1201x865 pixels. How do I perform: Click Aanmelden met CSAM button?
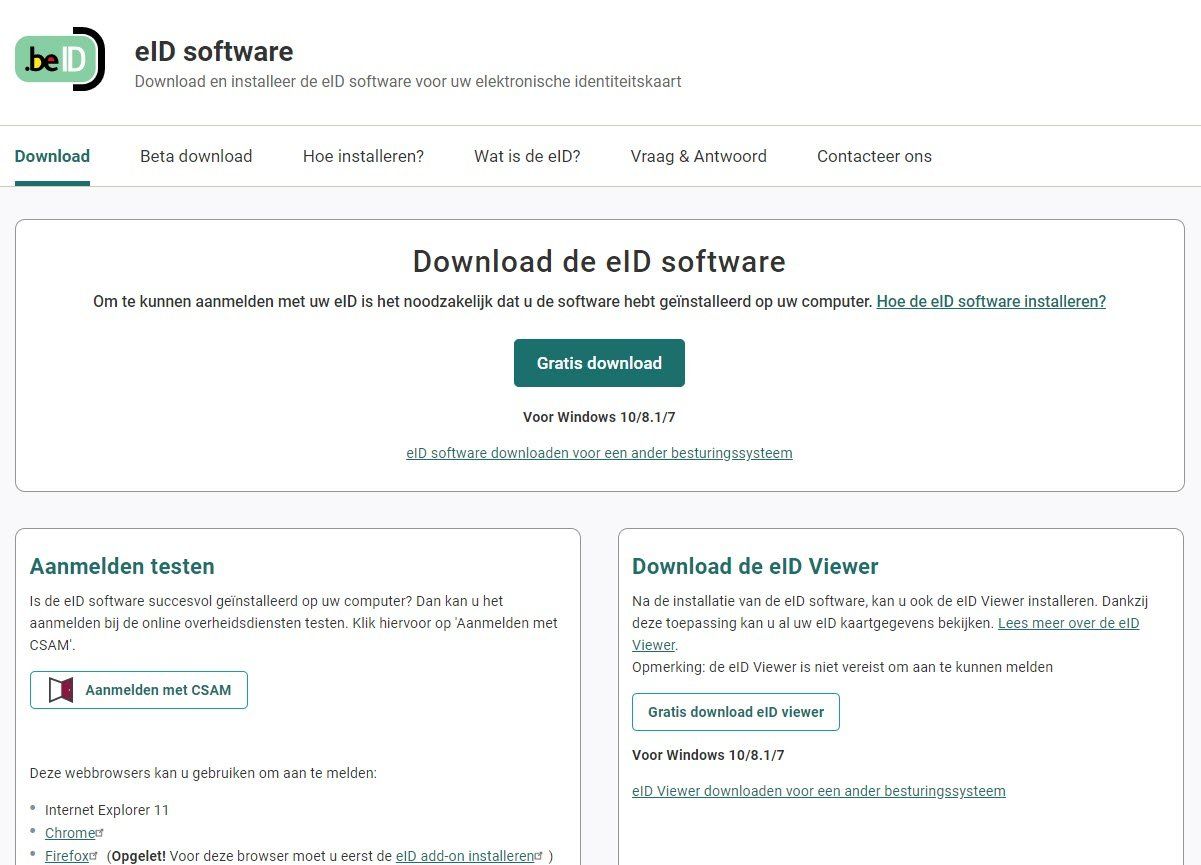[139, 690]
